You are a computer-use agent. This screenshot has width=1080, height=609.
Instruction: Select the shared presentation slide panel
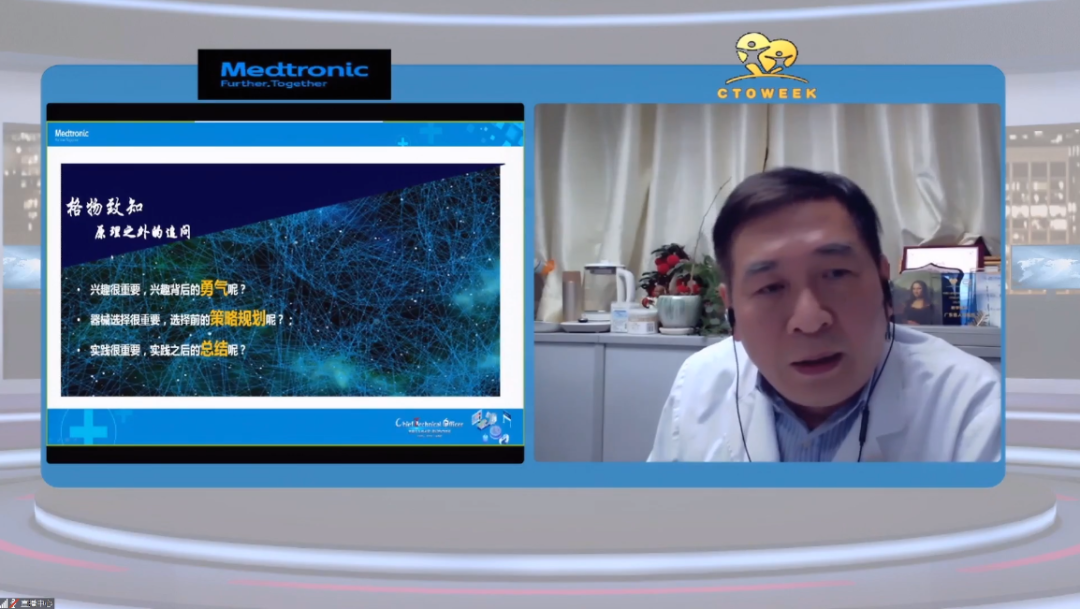point(285,282)
